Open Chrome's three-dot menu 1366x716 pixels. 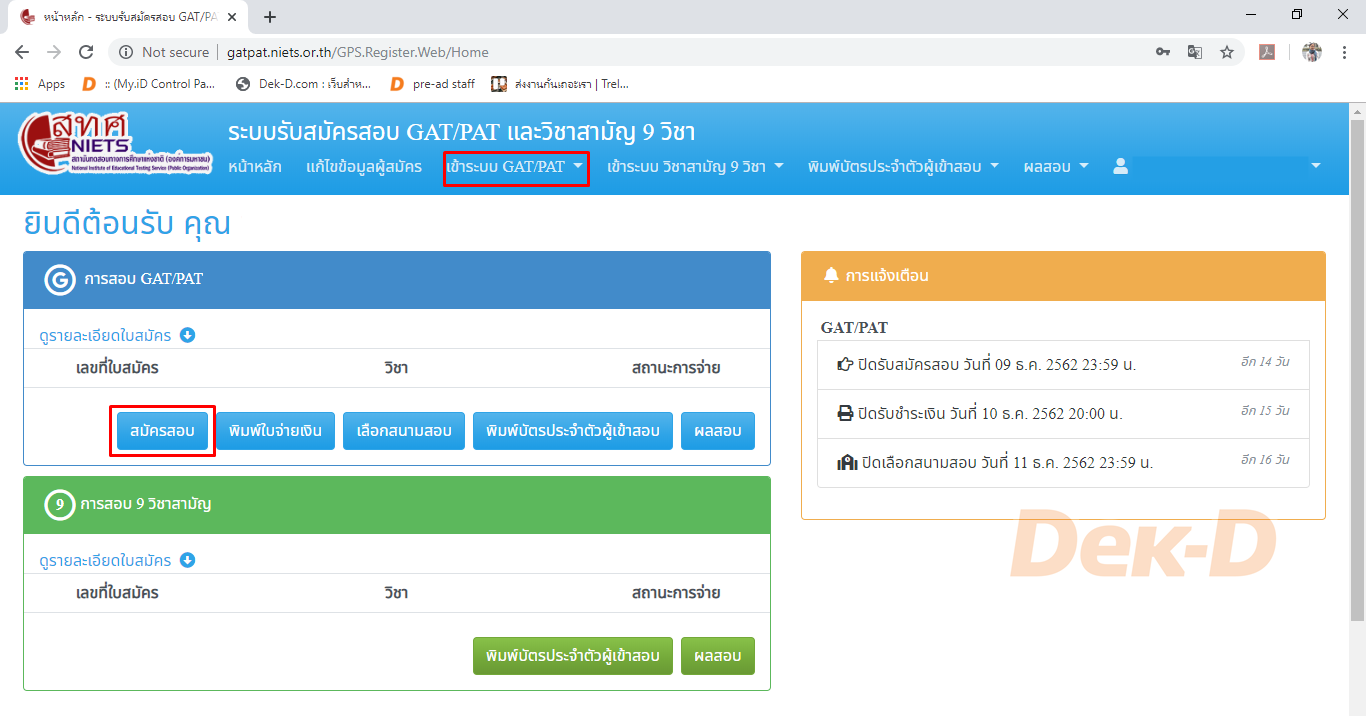[x=1343, y=52]
